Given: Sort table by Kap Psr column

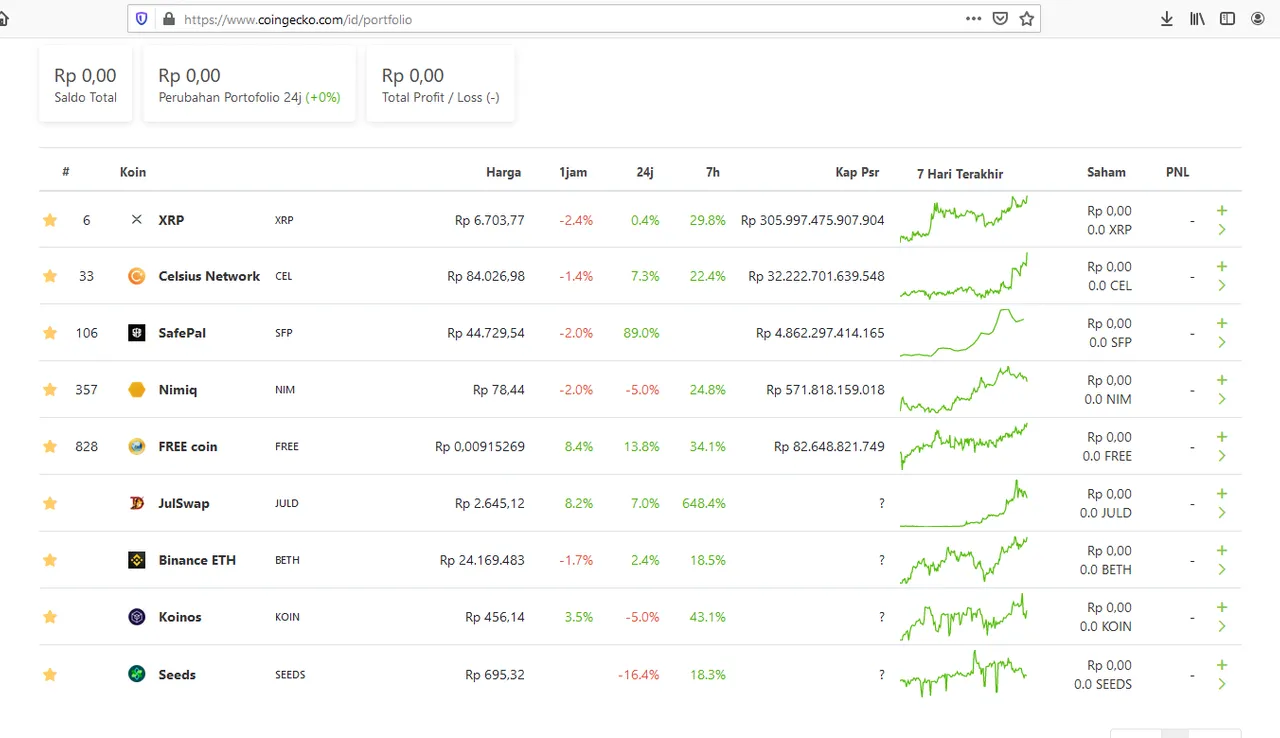Looking at the screenshot, I should (857, 172).
